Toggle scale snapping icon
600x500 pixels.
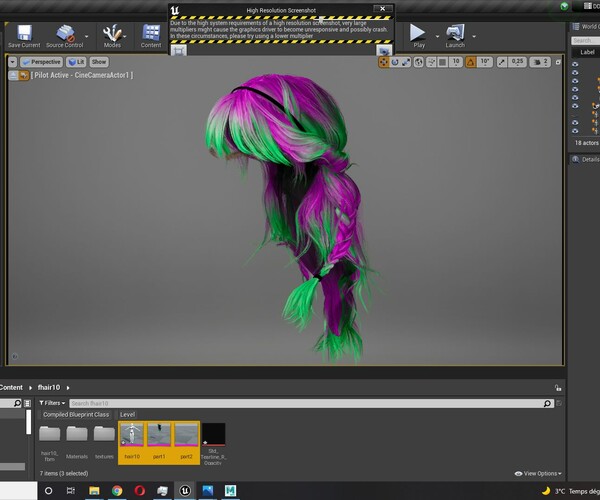(x=502, y=62)
